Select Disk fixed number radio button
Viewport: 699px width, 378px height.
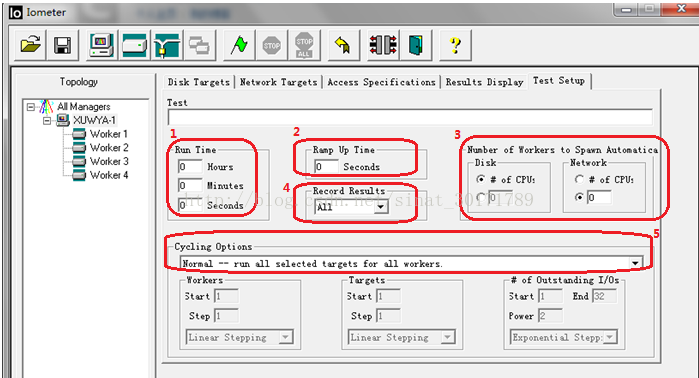pyautogui.click(x=481, y=197)
